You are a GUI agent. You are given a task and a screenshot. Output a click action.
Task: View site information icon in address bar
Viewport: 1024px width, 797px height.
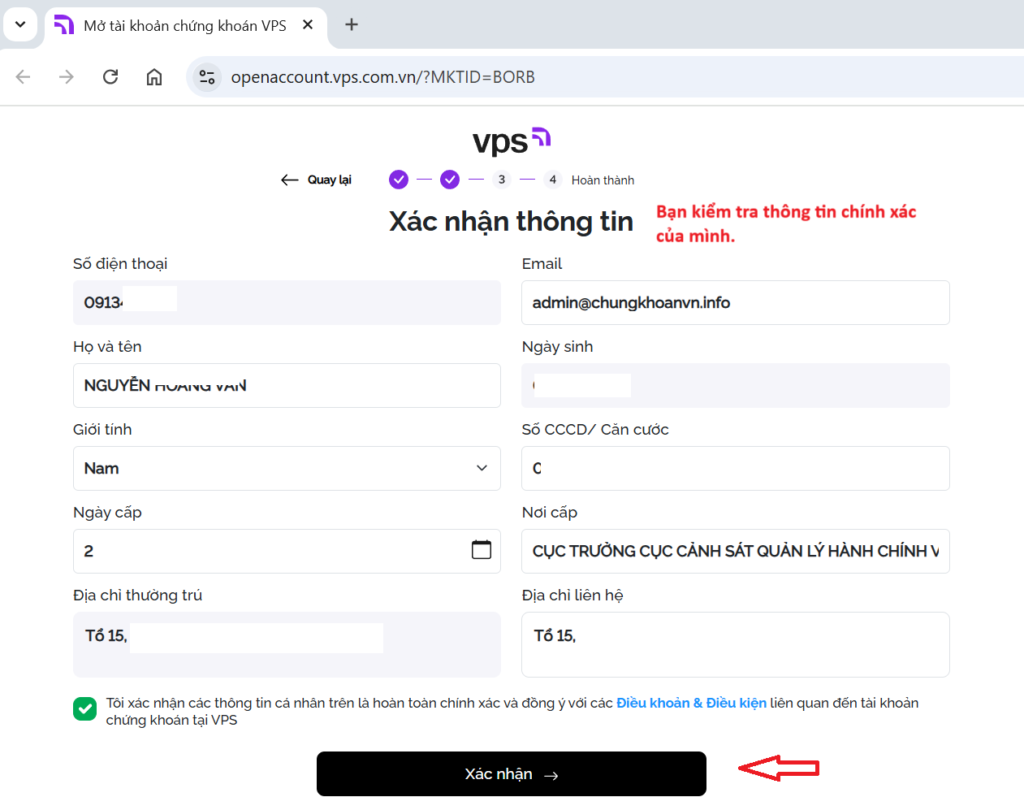(x=207, y=77)
